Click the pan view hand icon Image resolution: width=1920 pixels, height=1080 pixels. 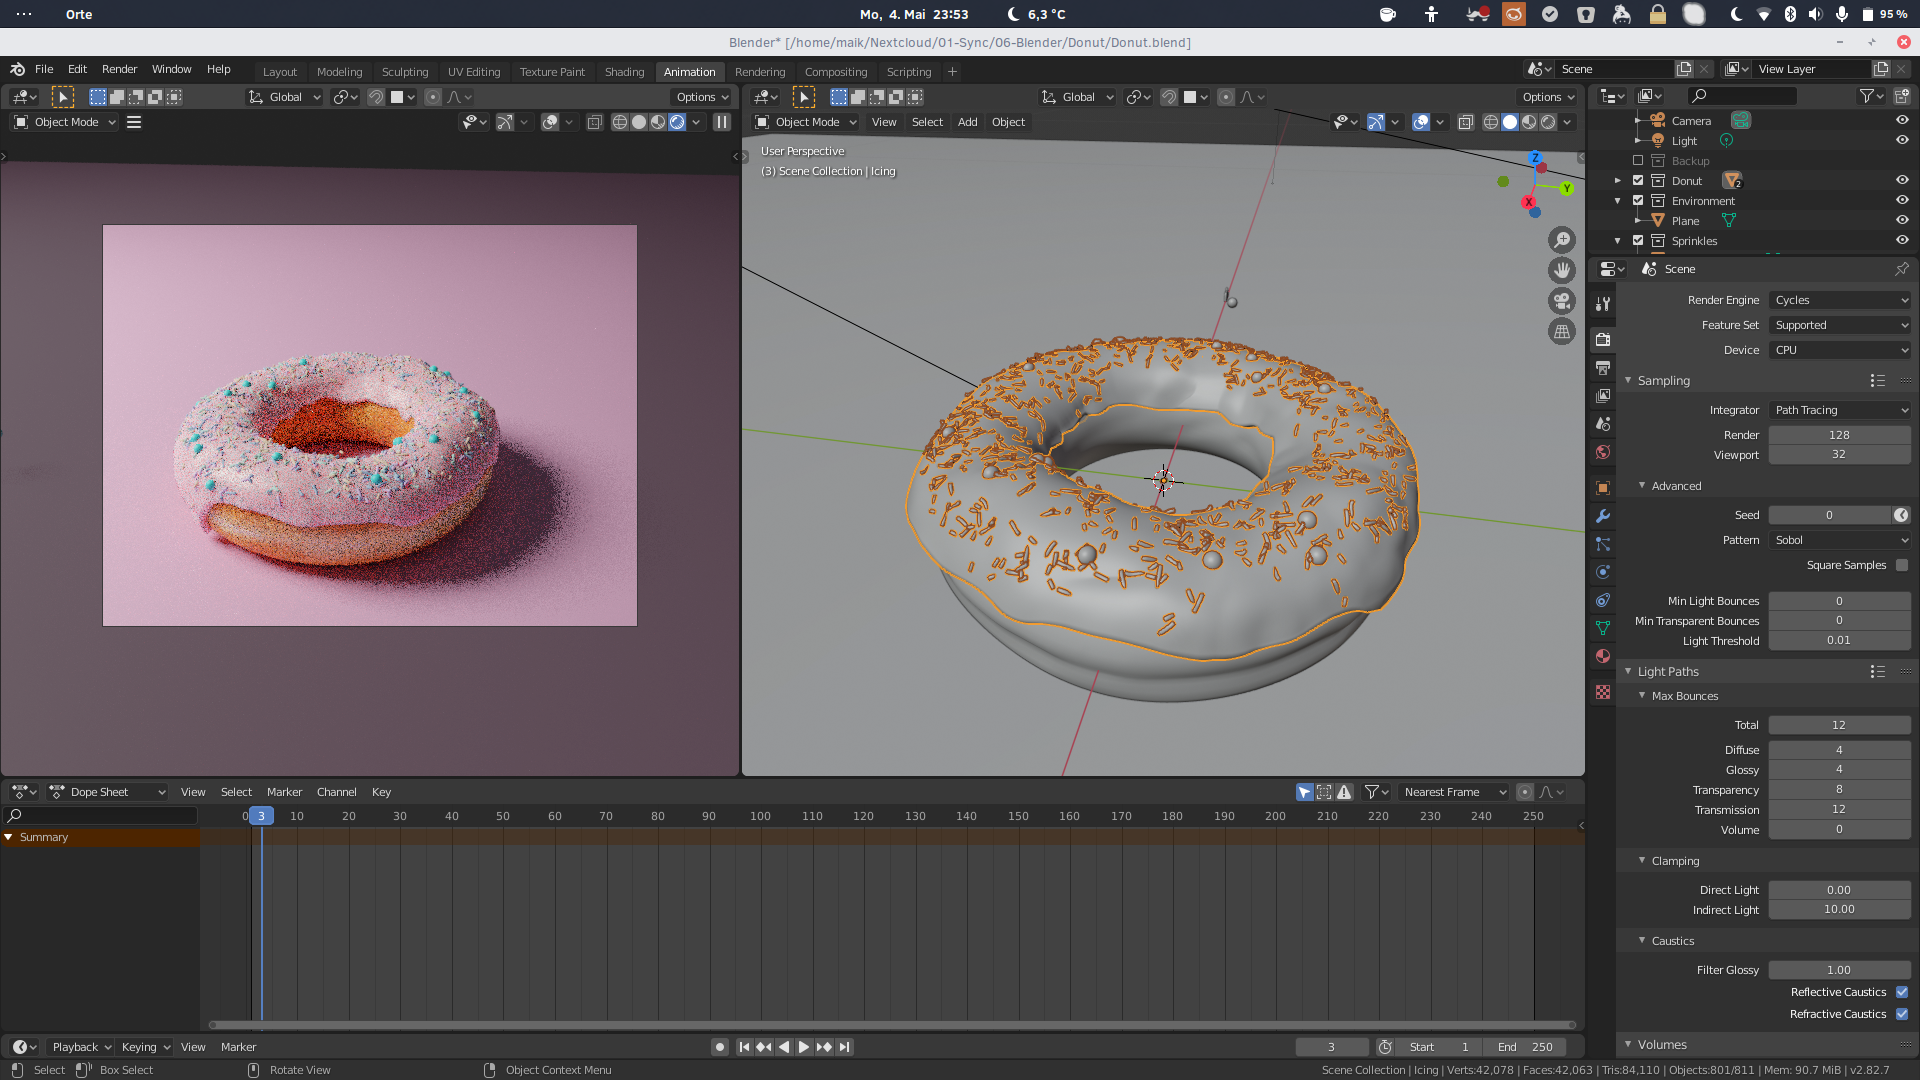1561,270
